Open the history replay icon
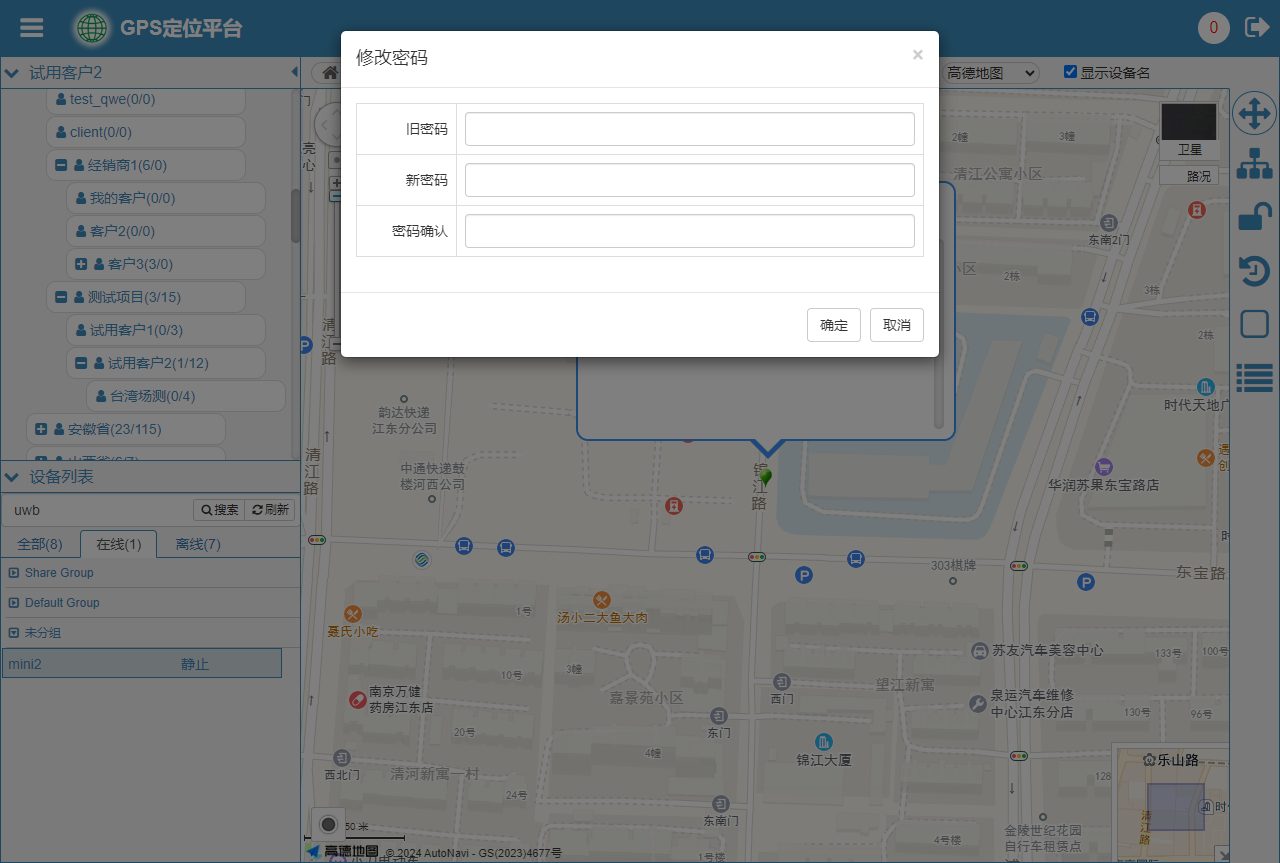This screenshot has width=1280, height=863. [1254, 271]
